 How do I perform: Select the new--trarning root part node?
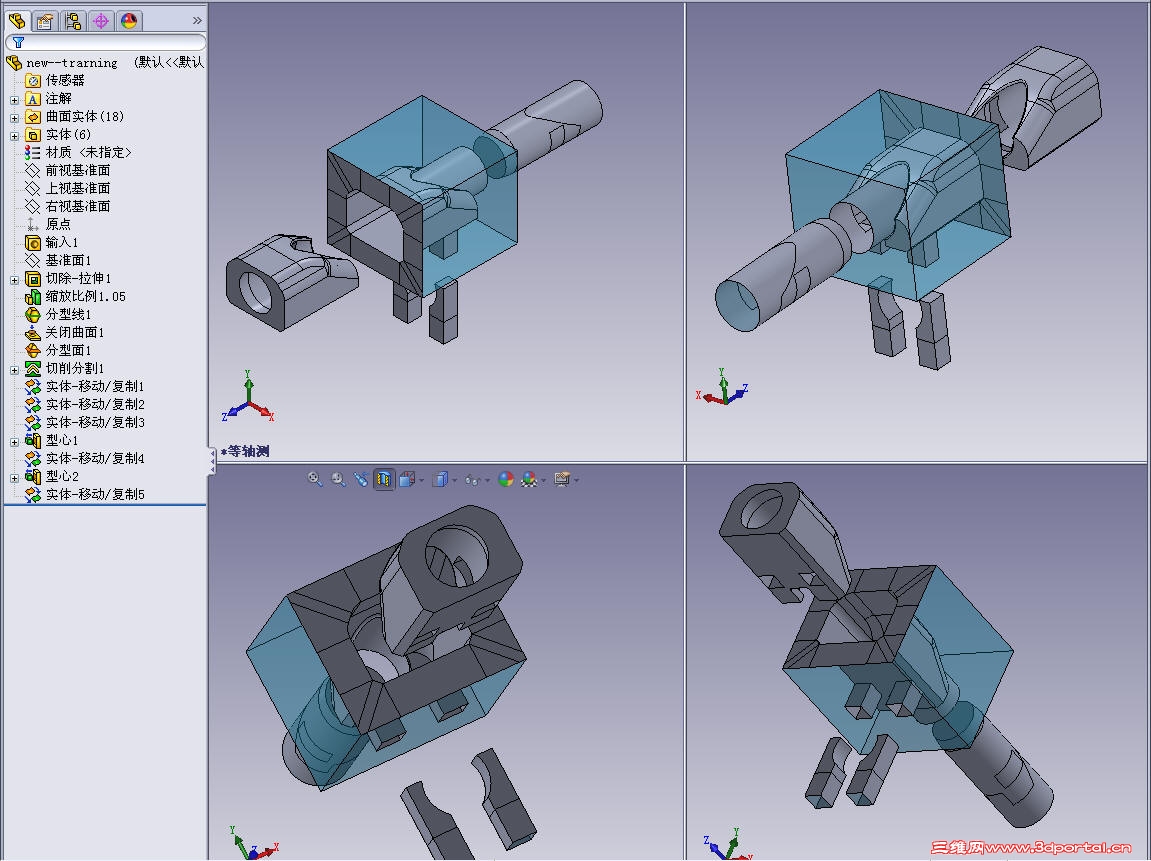tap(72, 62)
